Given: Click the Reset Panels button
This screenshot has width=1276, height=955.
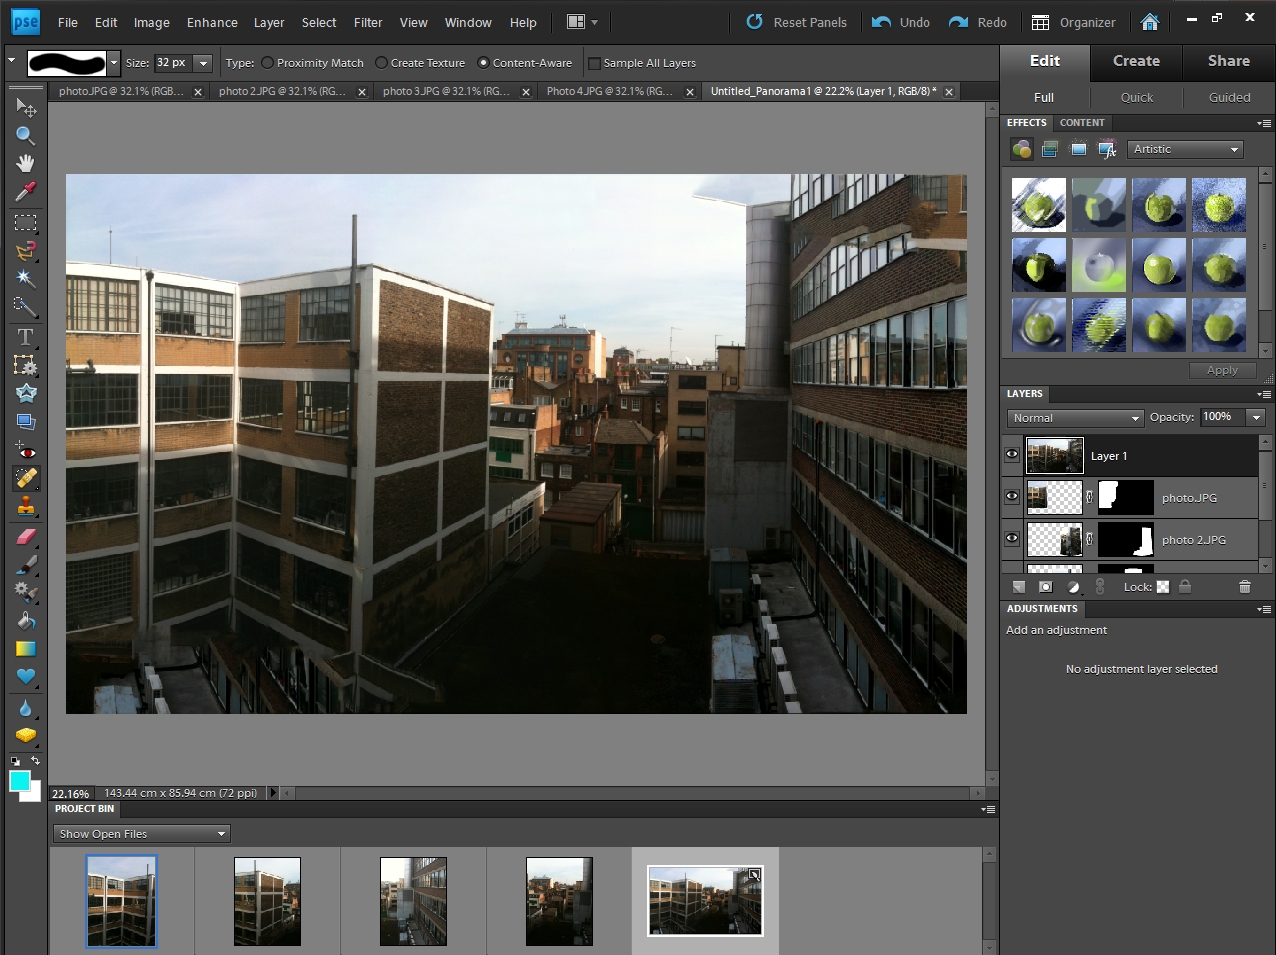Looking at the screenshot, I should coord(797,22).
